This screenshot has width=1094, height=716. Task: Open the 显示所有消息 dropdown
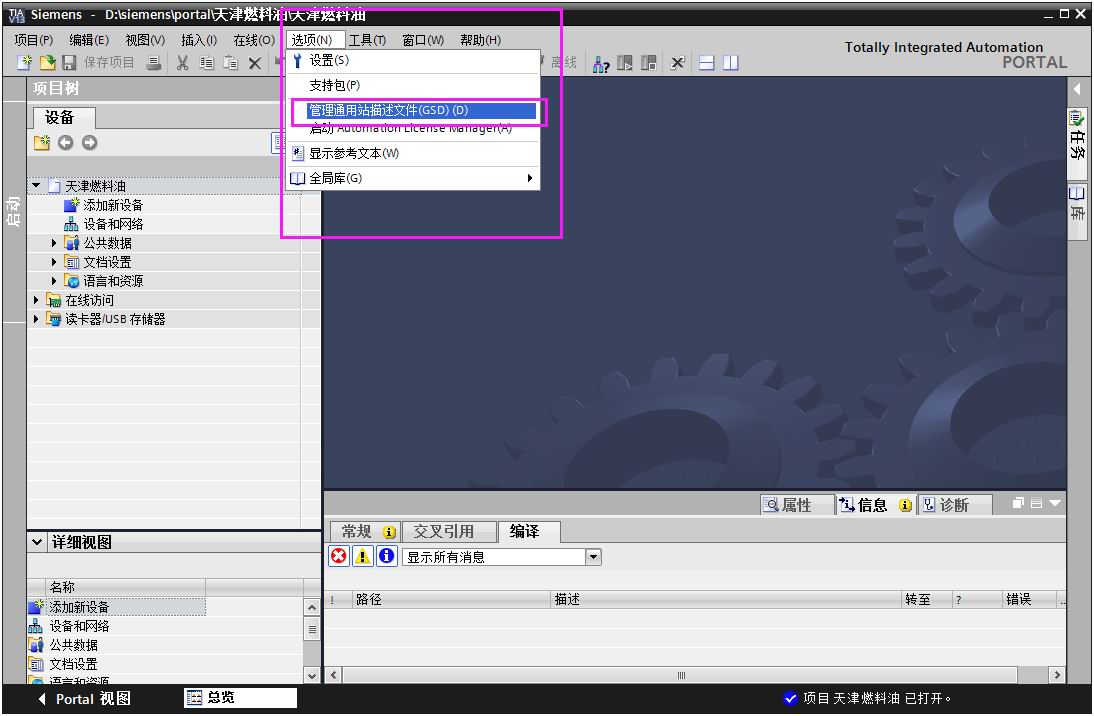click(593, 557)
